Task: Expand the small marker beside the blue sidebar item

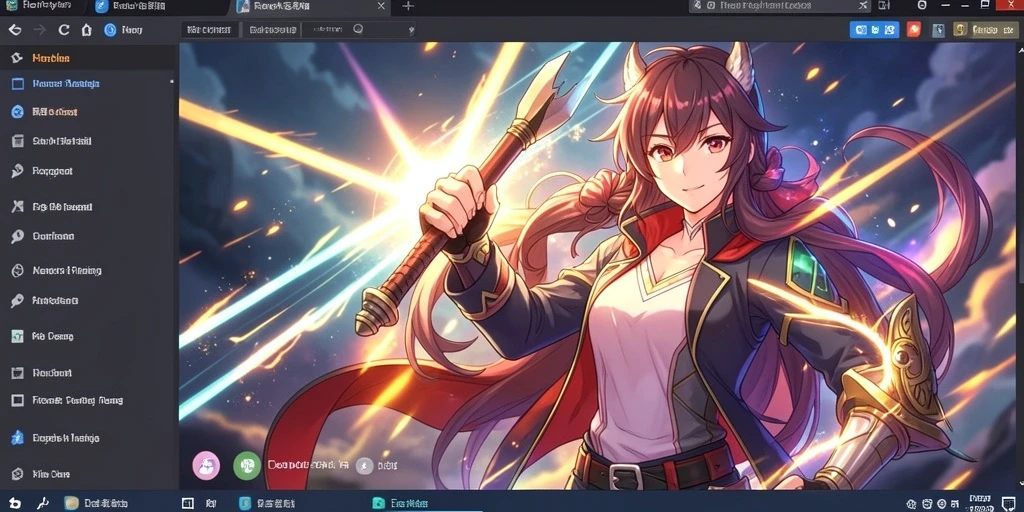Action: click(171, 82)
